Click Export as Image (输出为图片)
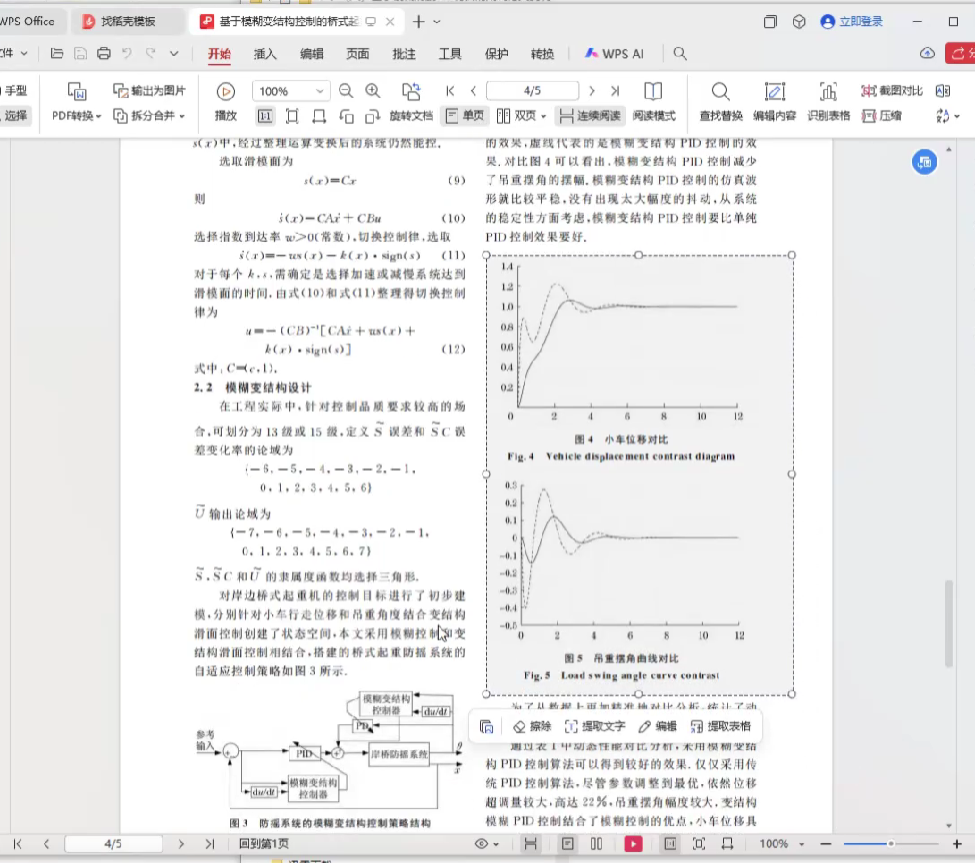 [149, 91]
